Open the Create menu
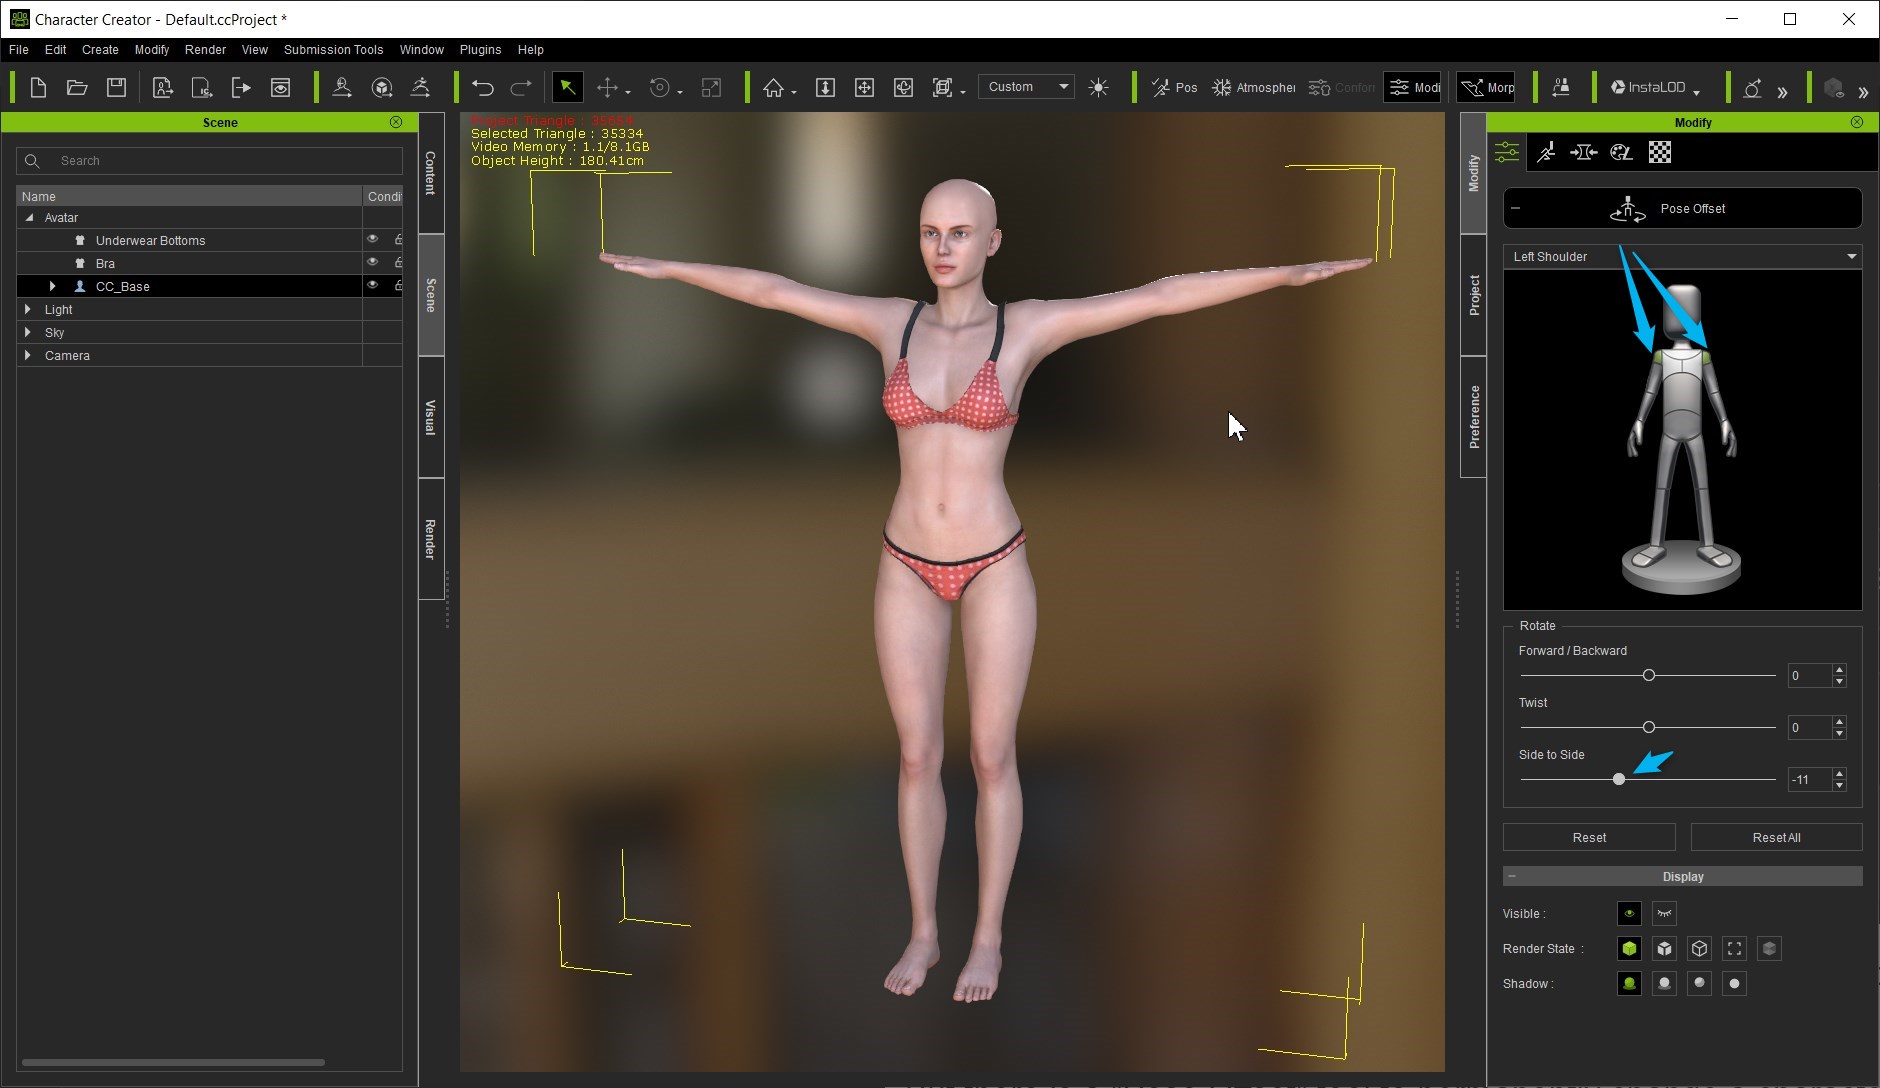1880x1088 pixels. tap(100, 49)
